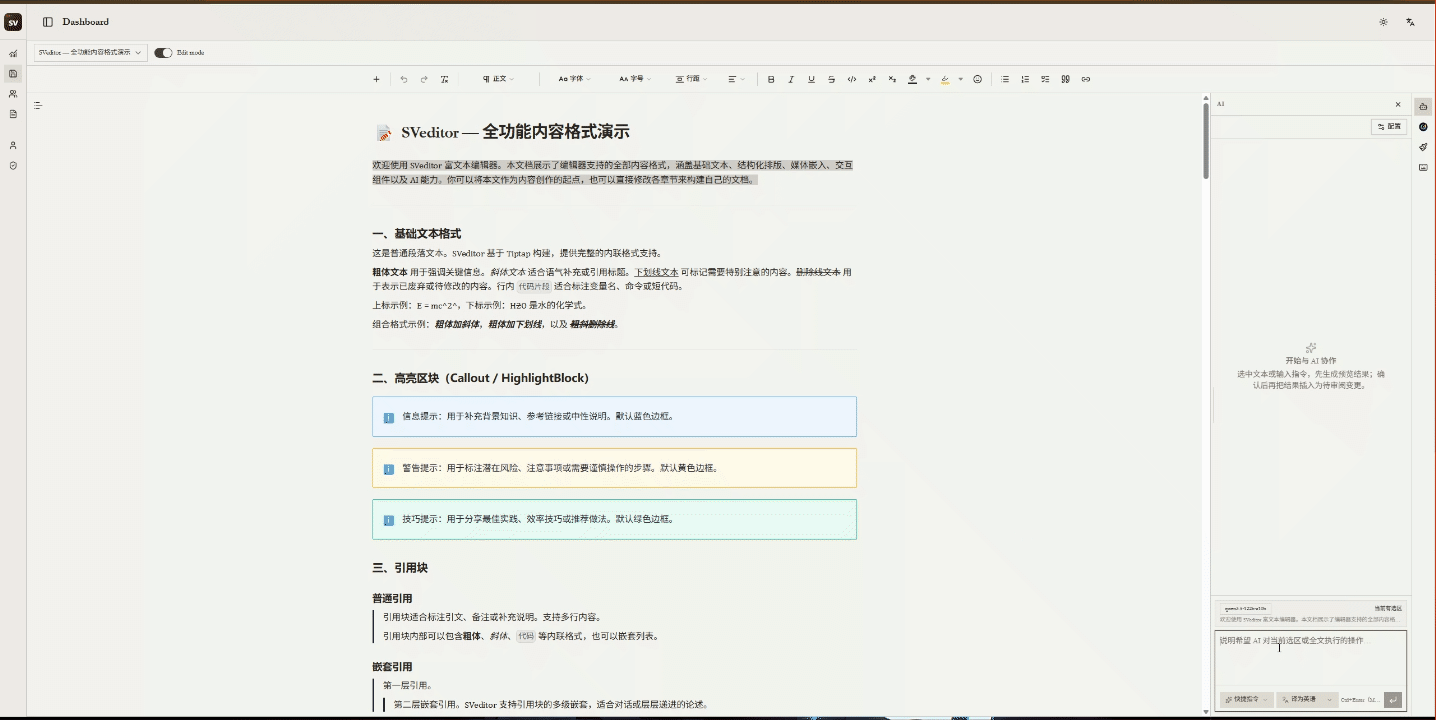The height and width of the screenshot is (720, 1436).
Task: Open the 字号 font size dropdown
Action: coord(634,79)
